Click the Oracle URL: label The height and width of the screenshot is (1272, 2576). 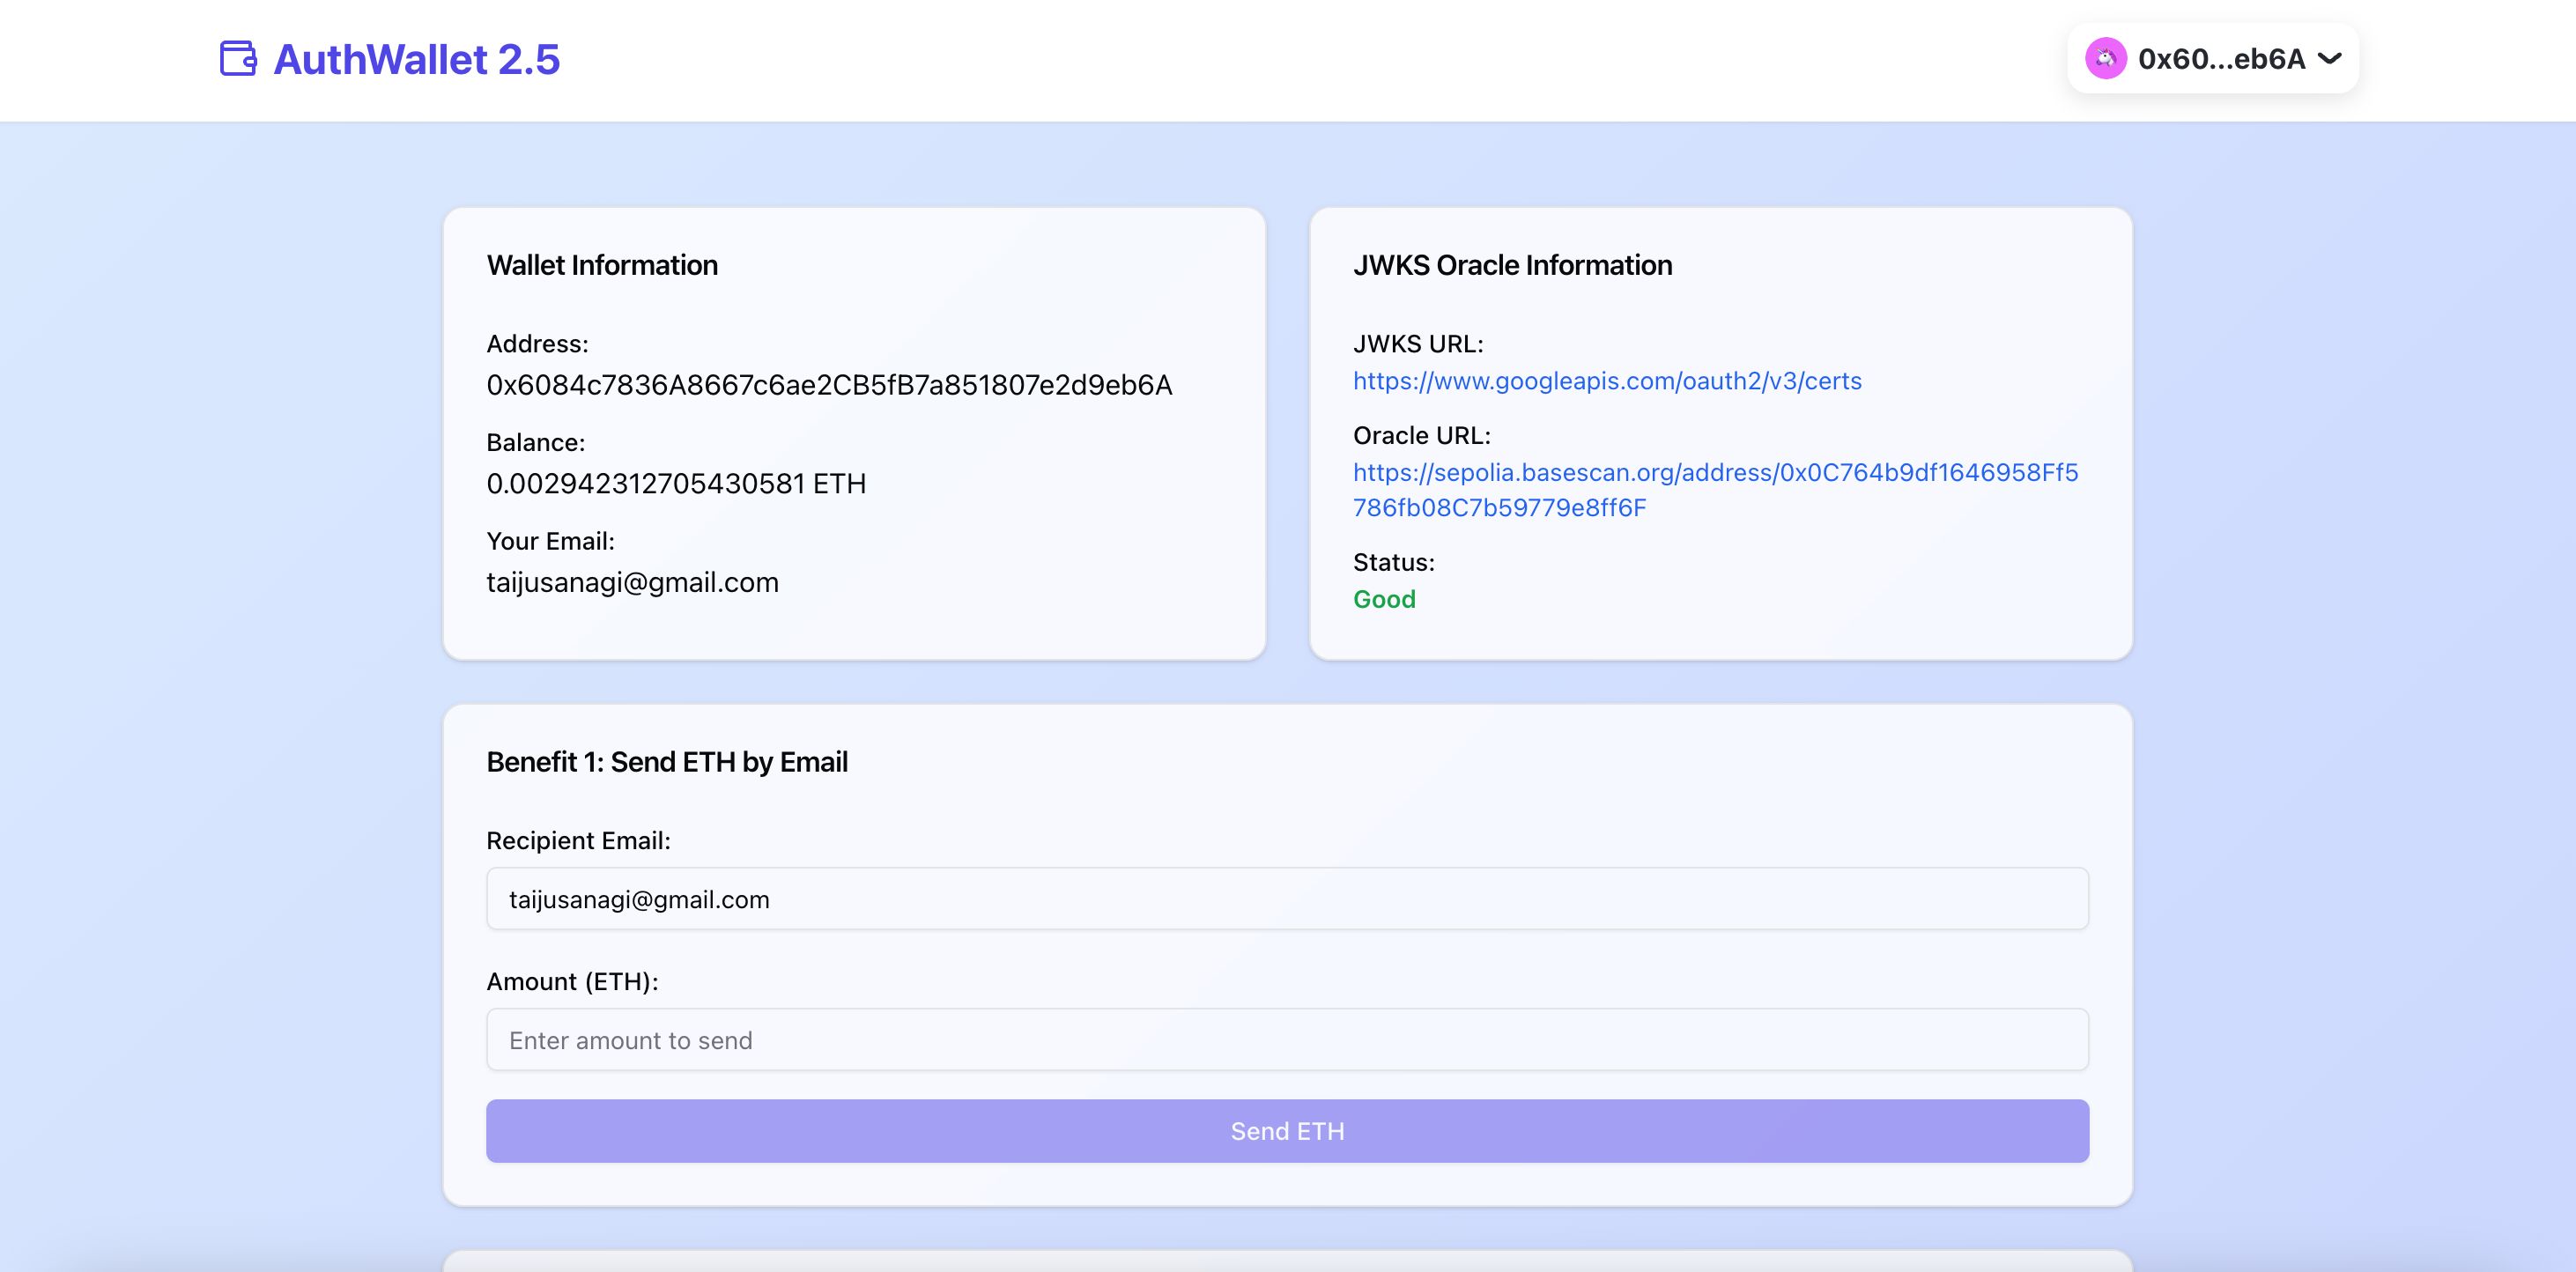coord(1421,436)
